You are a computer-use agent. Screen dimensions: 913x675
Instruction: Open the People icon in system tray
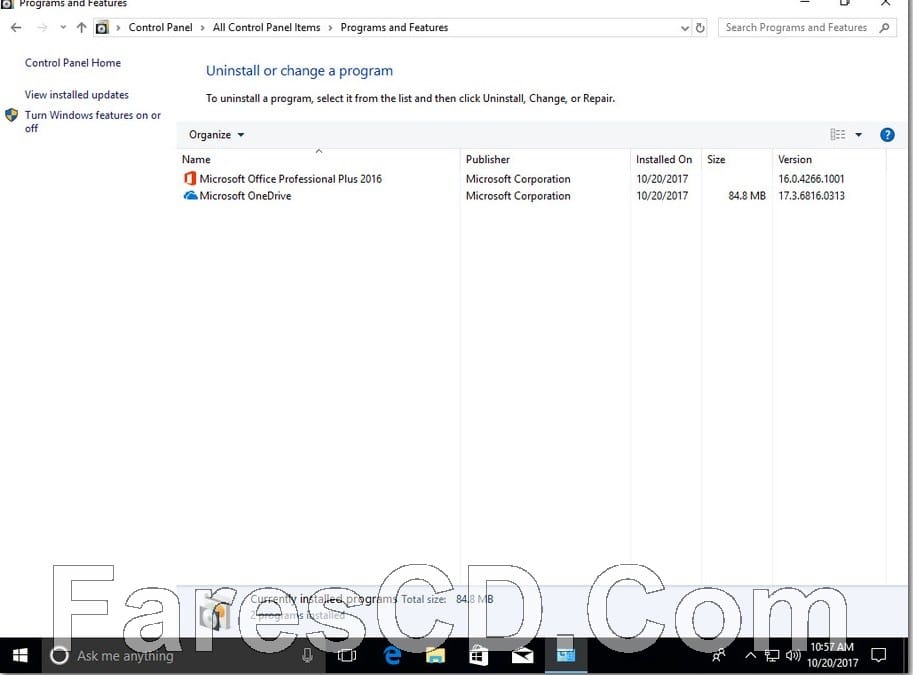(x=719, y=656)
